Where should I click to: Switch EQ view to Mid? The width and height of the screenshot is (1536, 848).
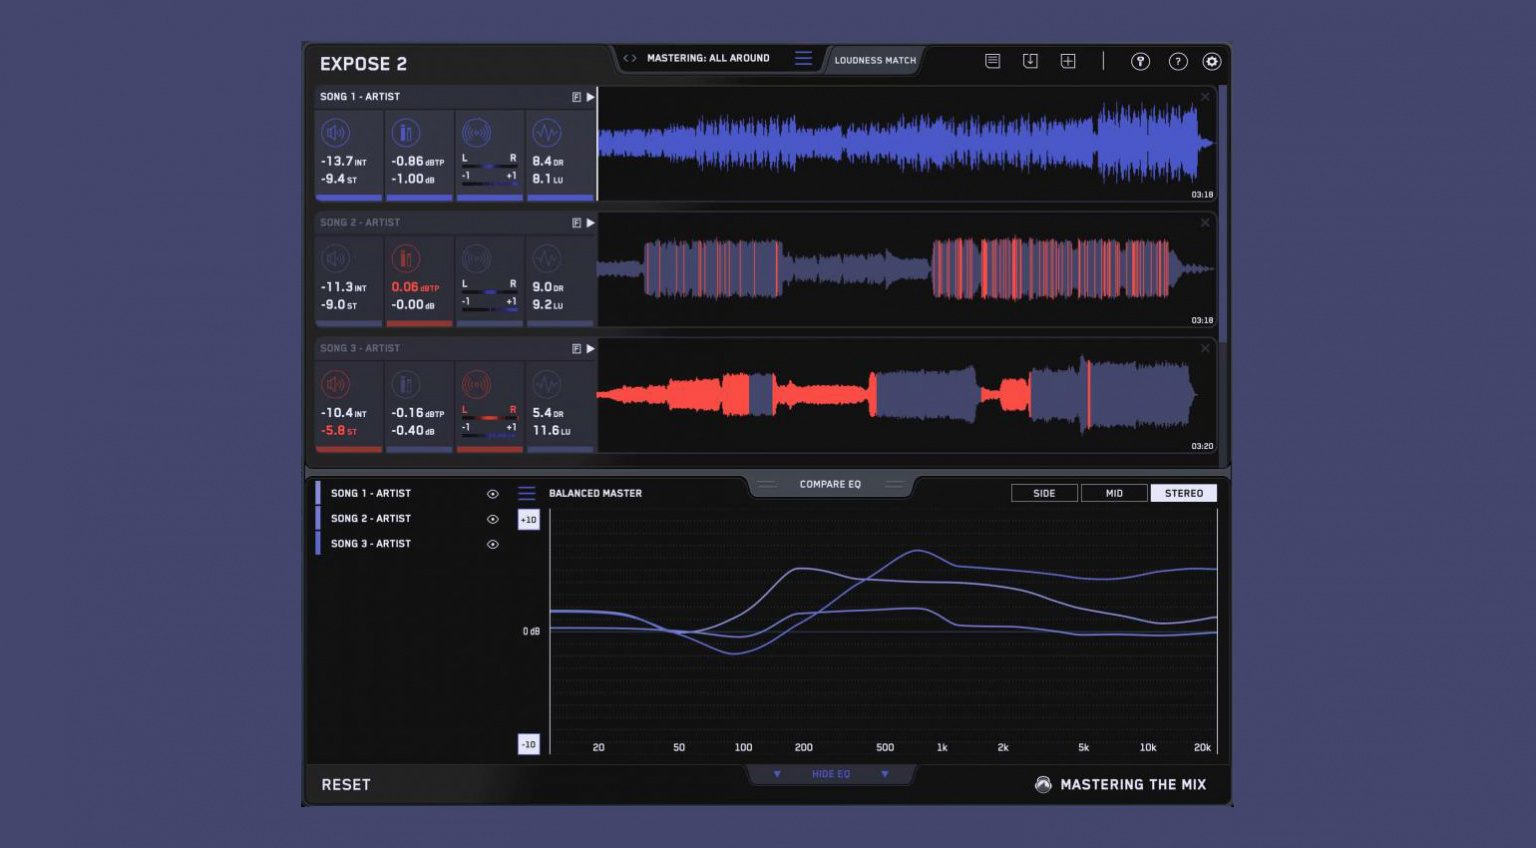tap(1114, 493)
